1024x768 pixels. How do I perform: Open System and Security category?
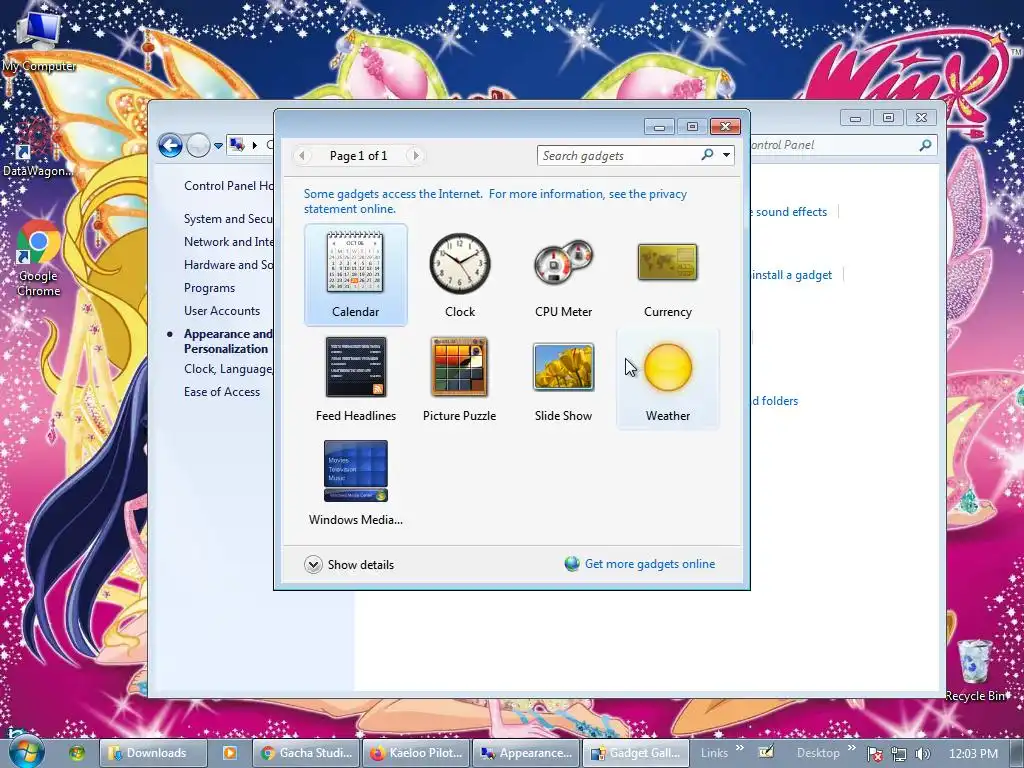[228, 219]
